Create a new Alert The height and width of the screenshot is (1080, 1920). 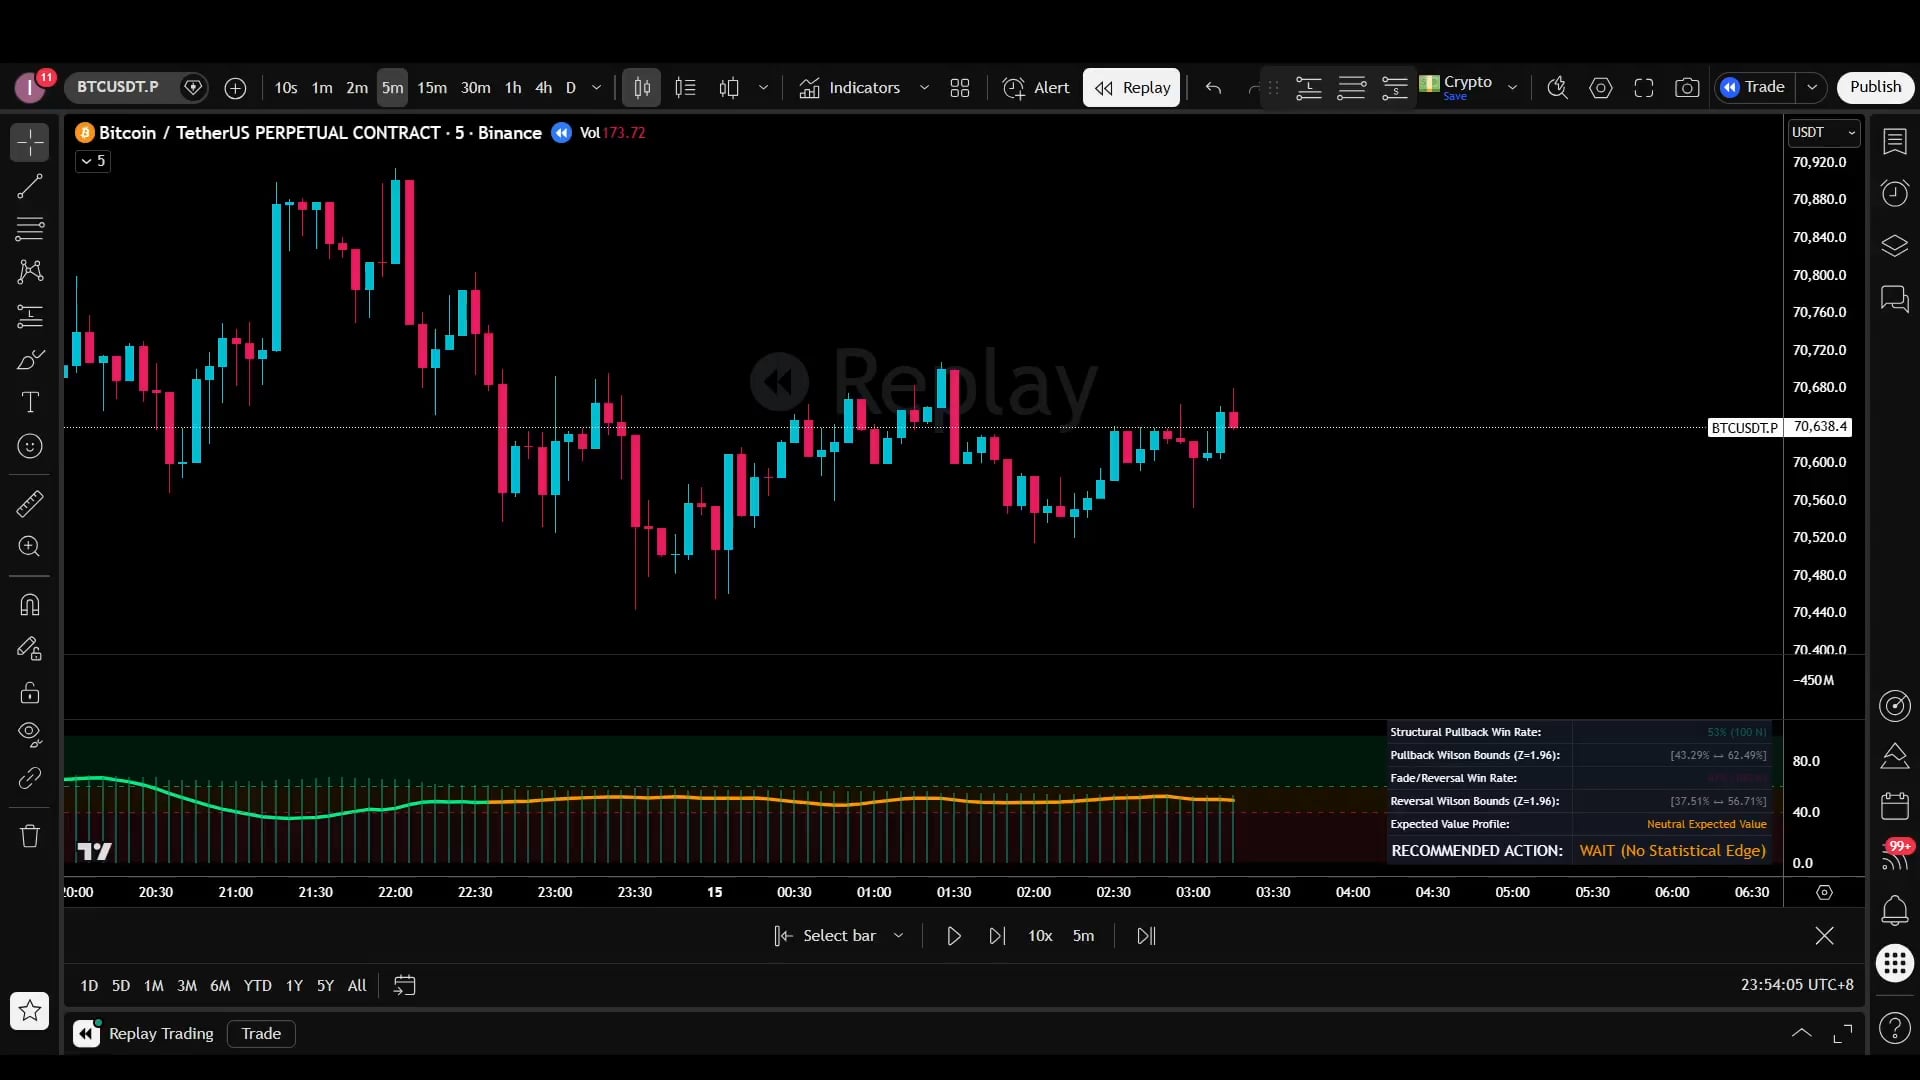pos(1036,88)
